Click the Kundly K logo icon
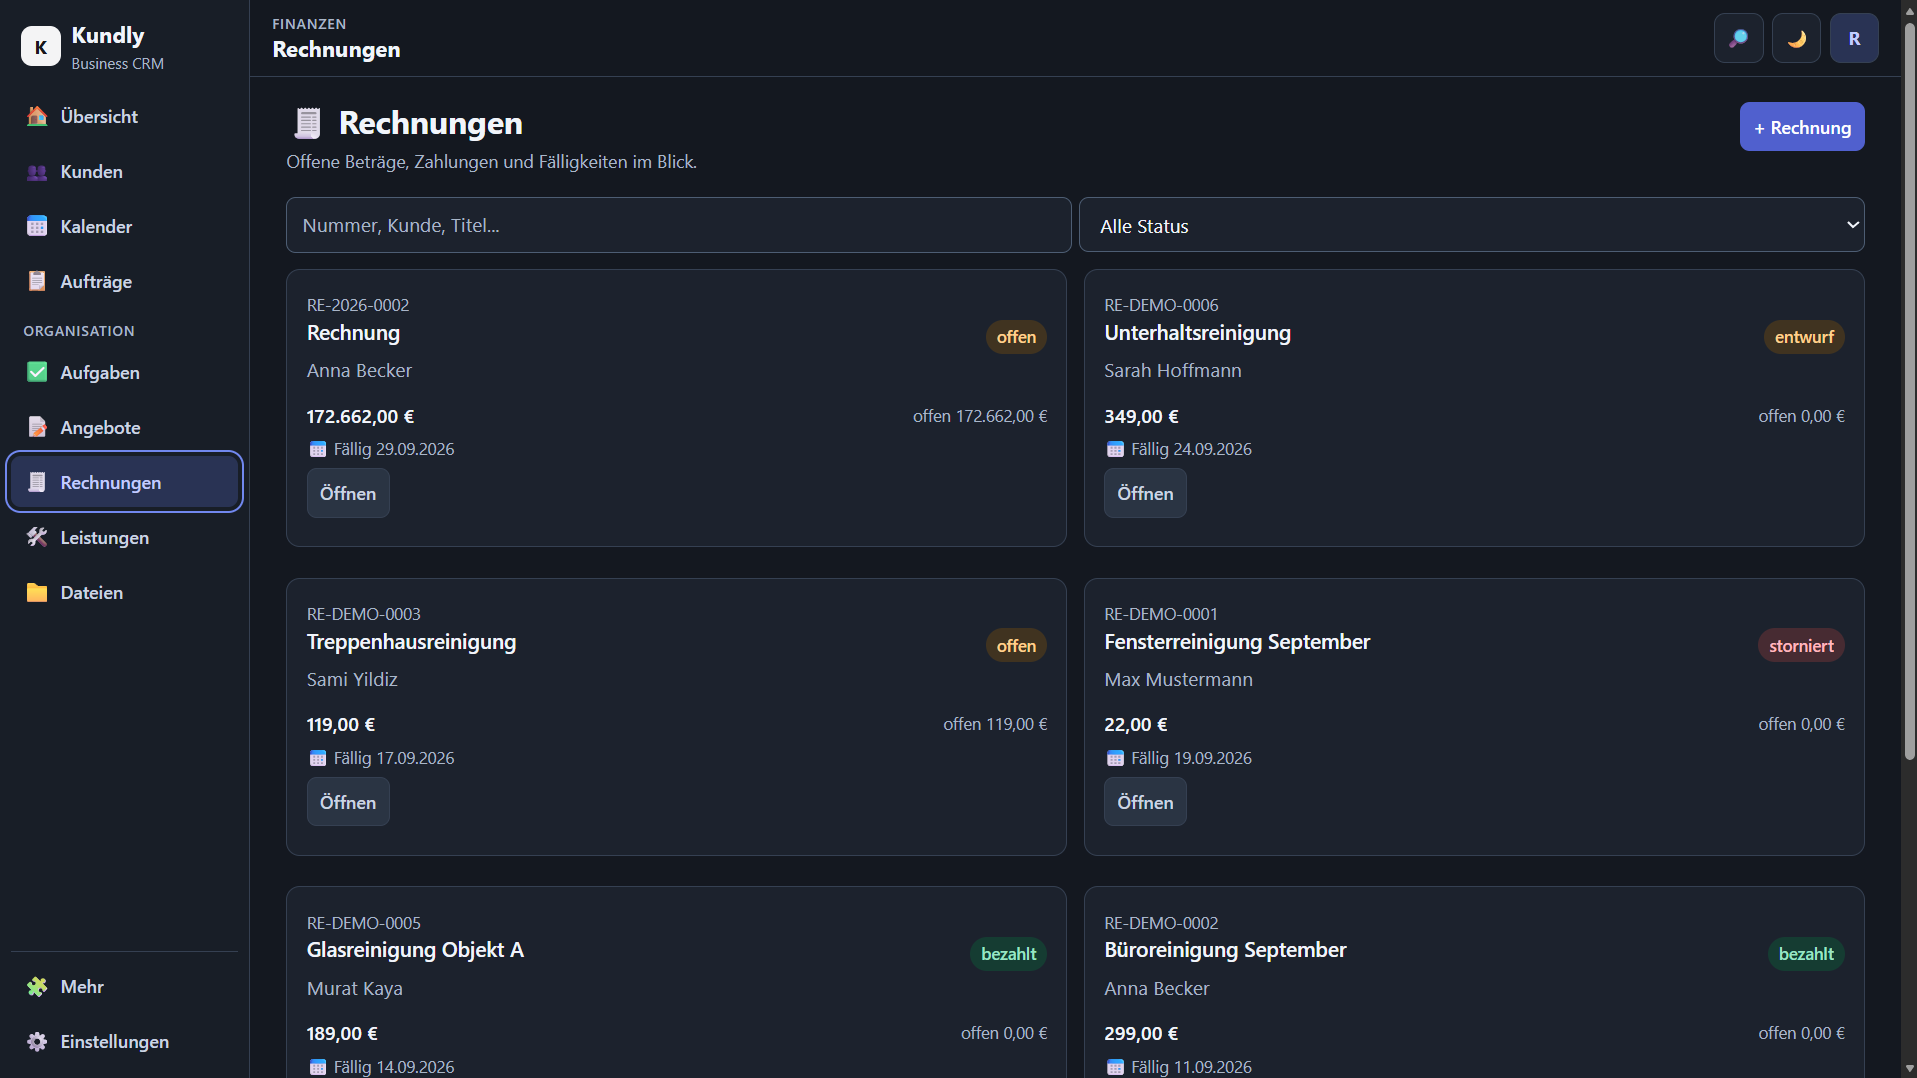1917x1078 pixels. (x=41, y=46)
